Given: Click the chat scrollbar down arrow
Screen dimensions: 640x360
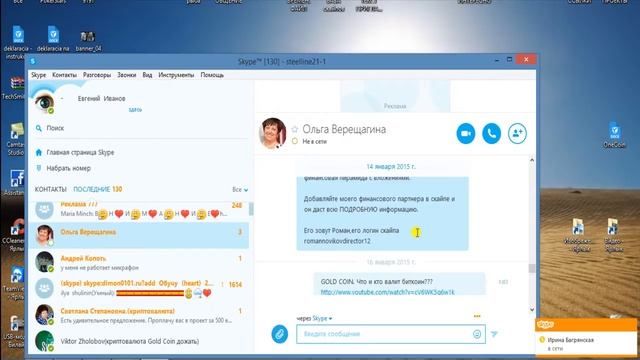Looking at the screenshot, I should (x=532, y=310).
